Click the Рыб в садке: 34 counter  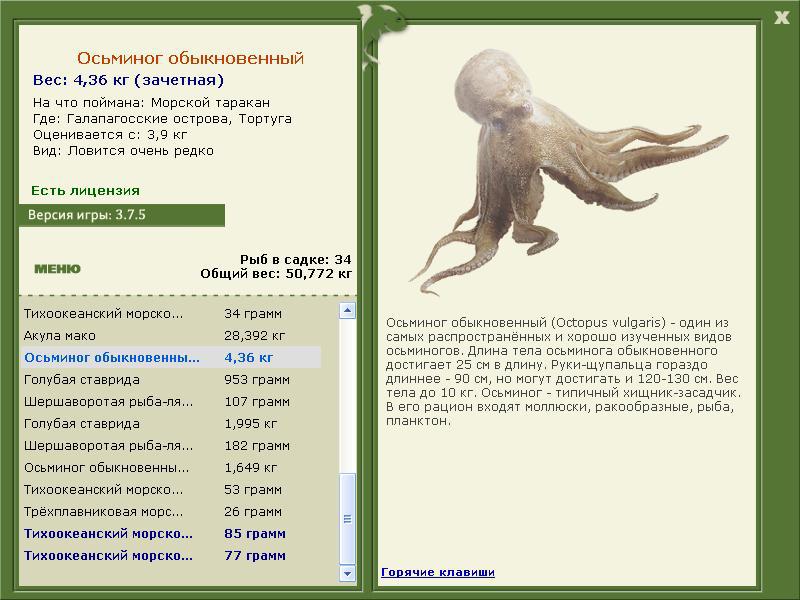tap(296, 259)
